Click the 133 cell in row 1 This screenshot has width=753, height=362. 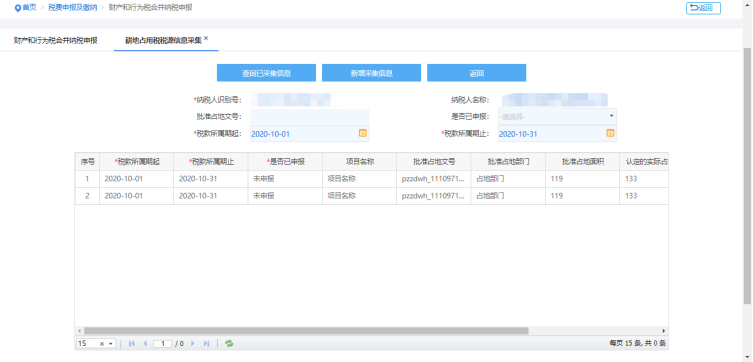644,179
